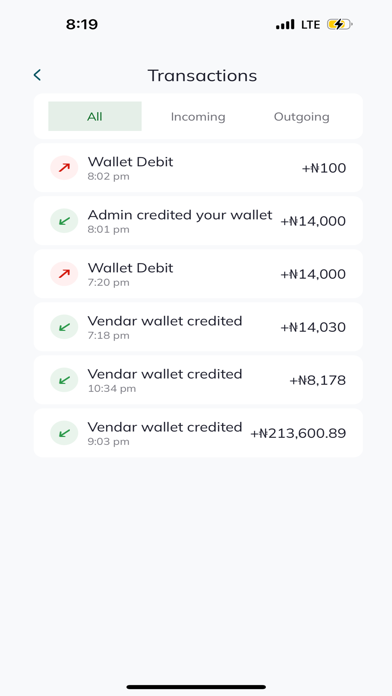The height and width of the screenshot is (696, 392).
Task: Tap green incoming arrow icon at 10:34 pm
Action: click(x=64, y=380)
